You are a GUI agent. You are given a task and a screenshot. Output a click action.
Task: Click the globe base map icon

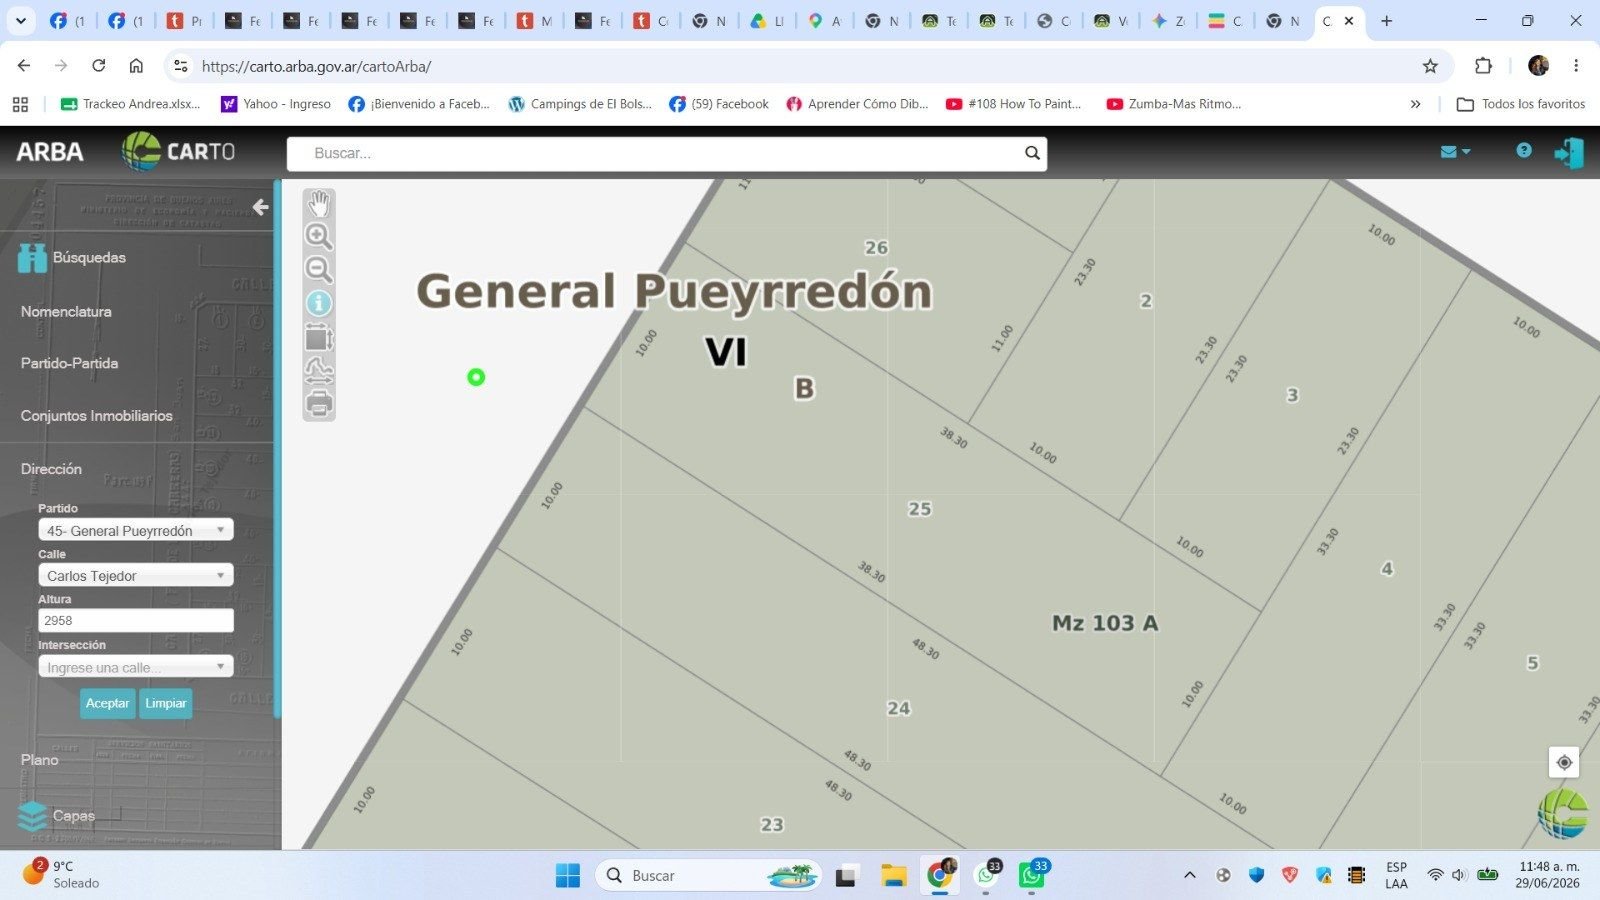coord(1562,813)
